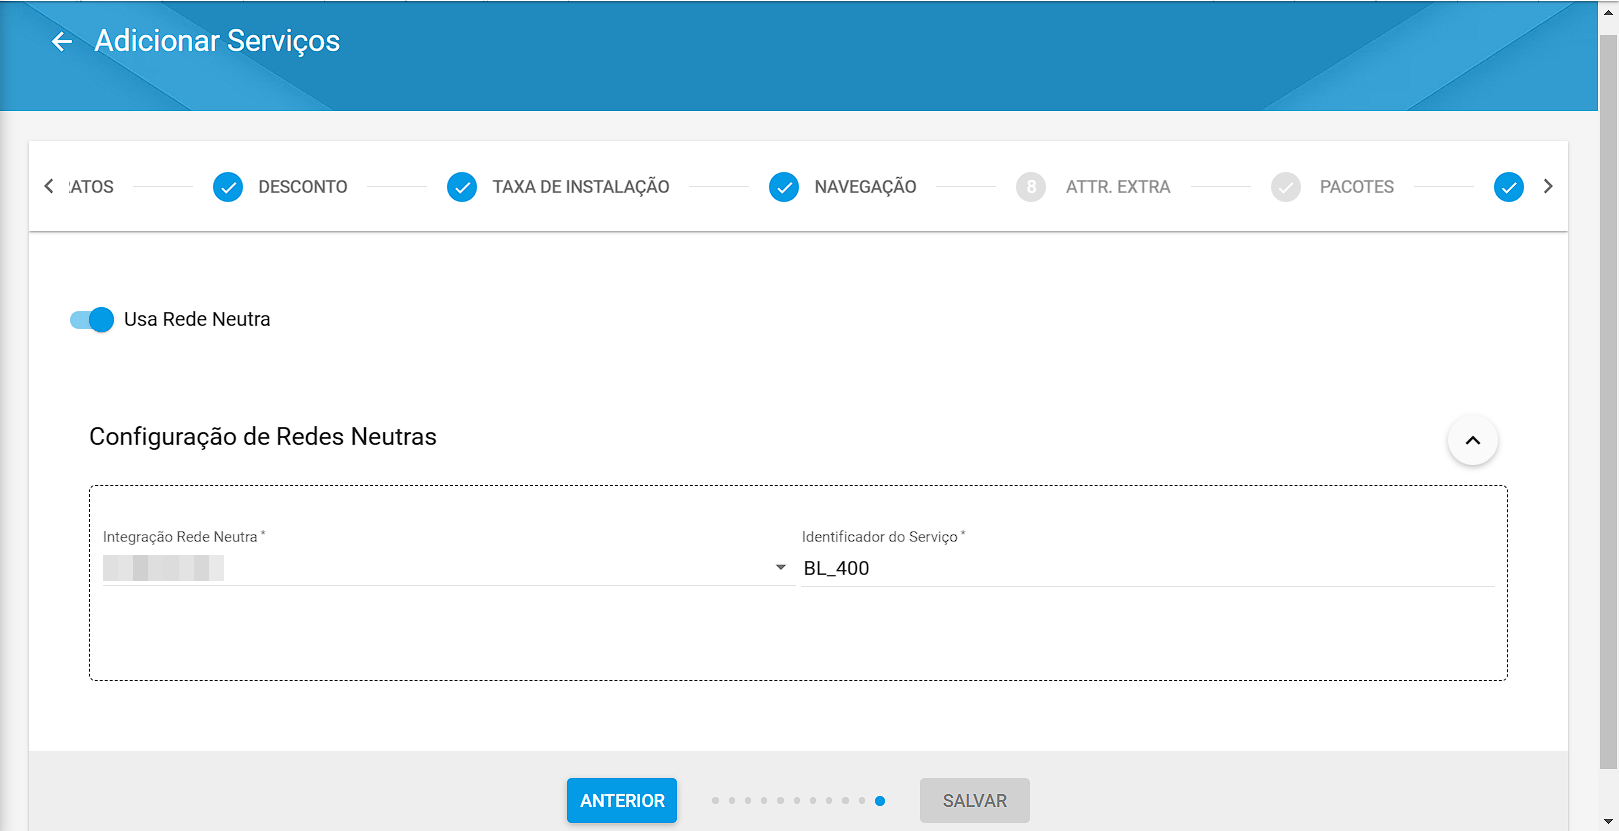This screenshot has width=1619, height=831.
Task: Click step number 8 circle icon
Action: pyautogui.click(x=1031, y=187)
